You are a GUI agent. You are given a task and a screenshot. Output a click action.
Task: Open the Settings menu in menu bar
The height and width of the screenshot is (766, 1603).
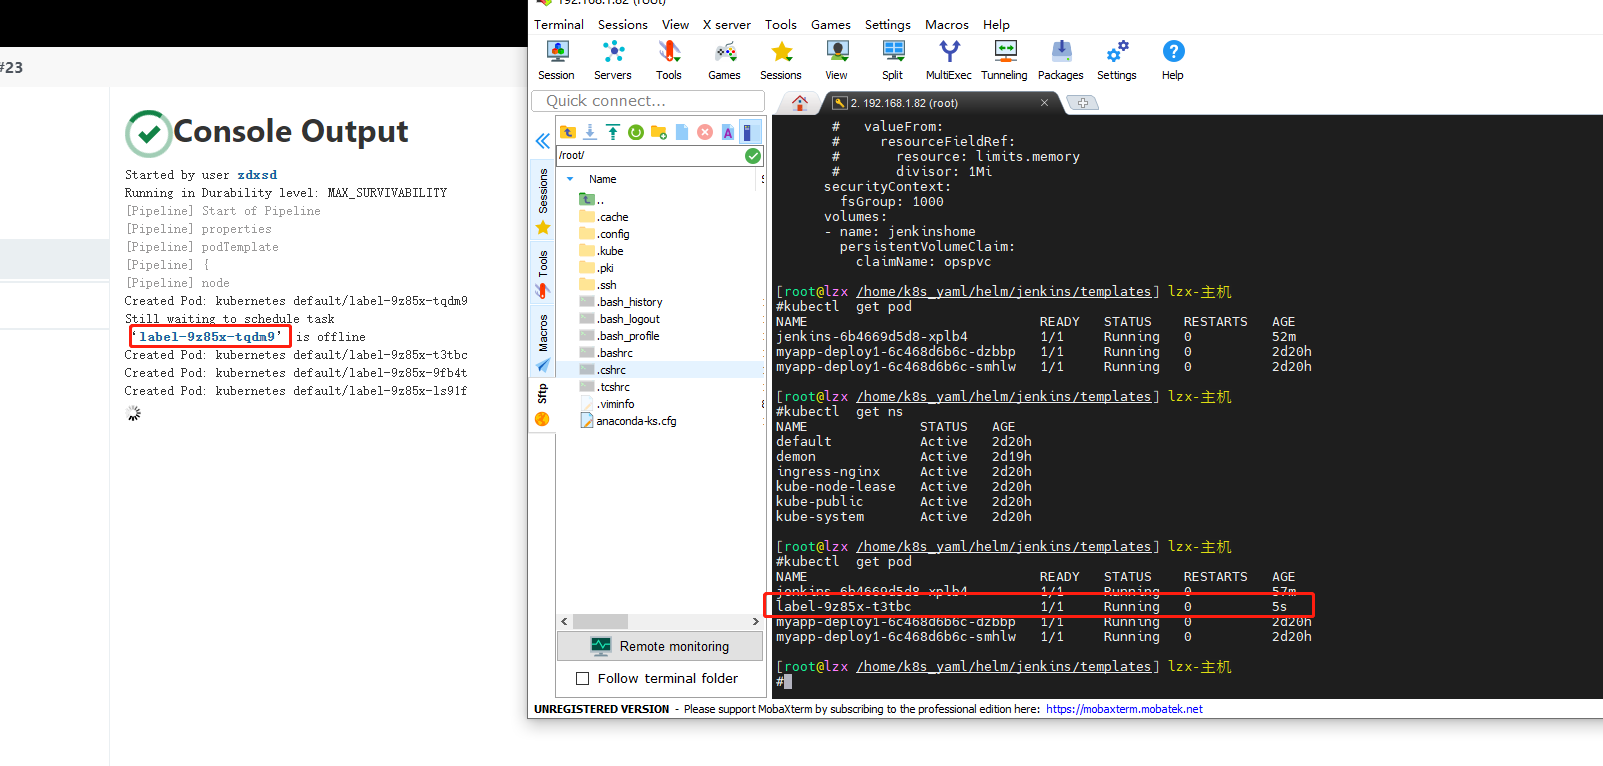[888, 25]
